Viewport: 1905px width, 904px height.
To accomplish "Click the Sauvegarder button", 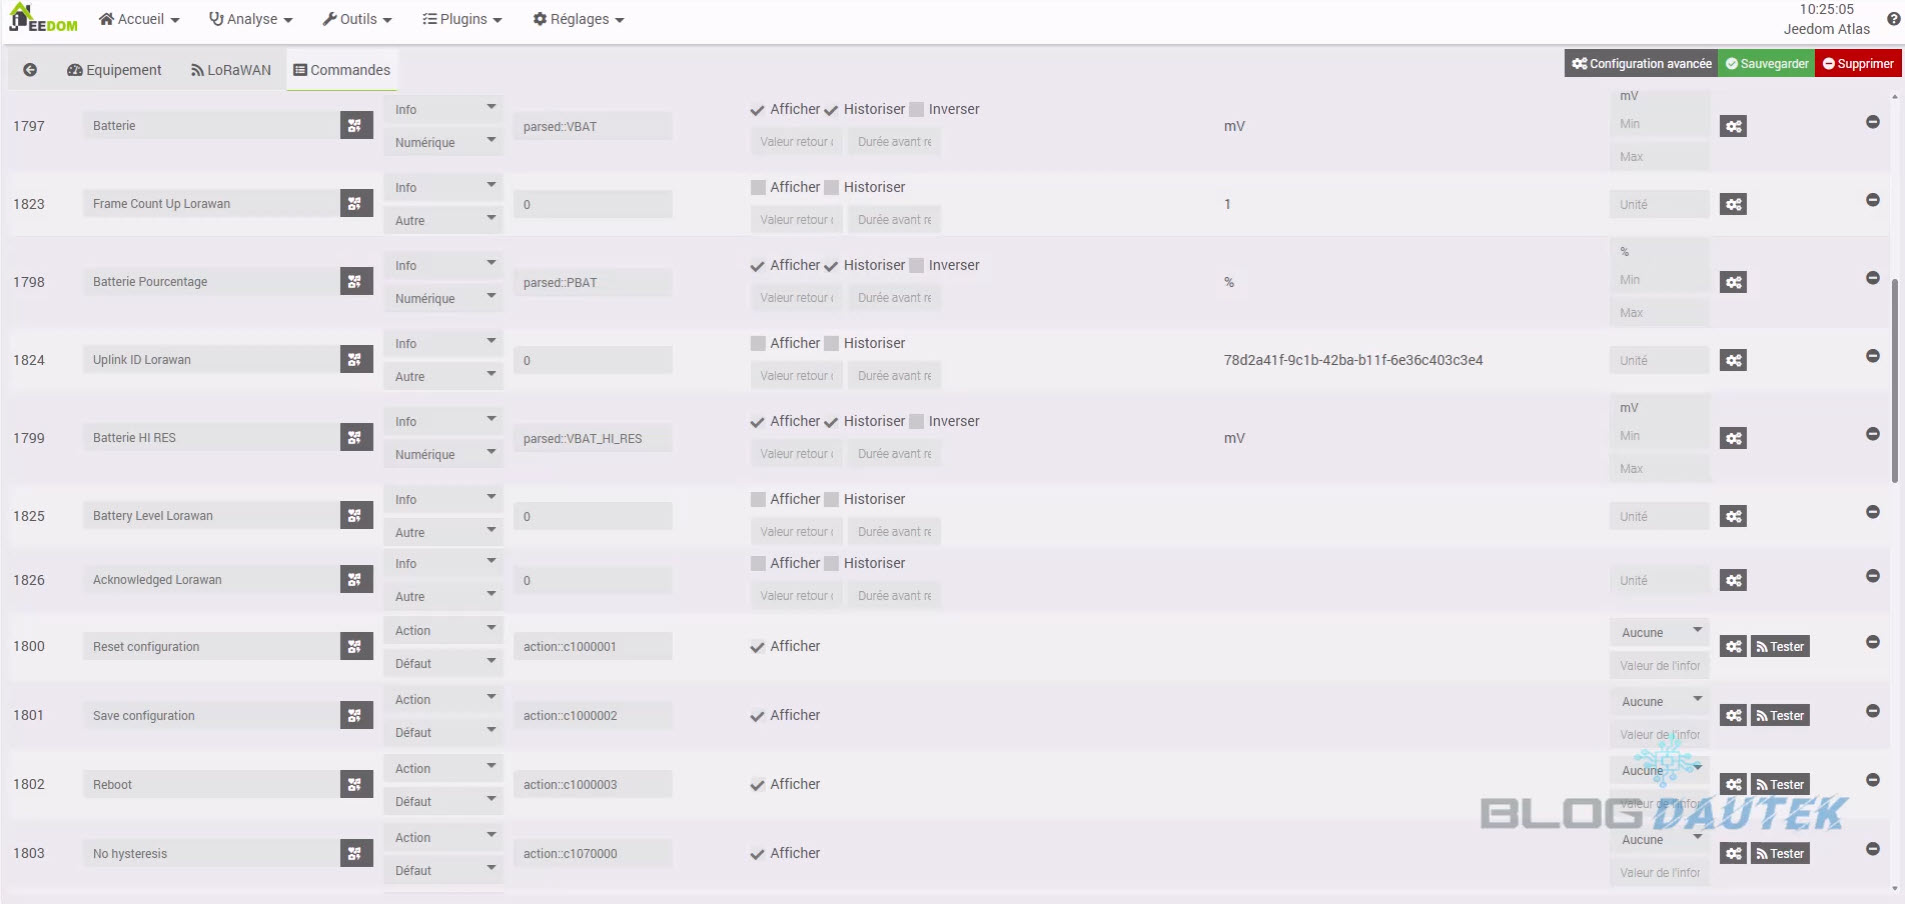I will 1766,63.
